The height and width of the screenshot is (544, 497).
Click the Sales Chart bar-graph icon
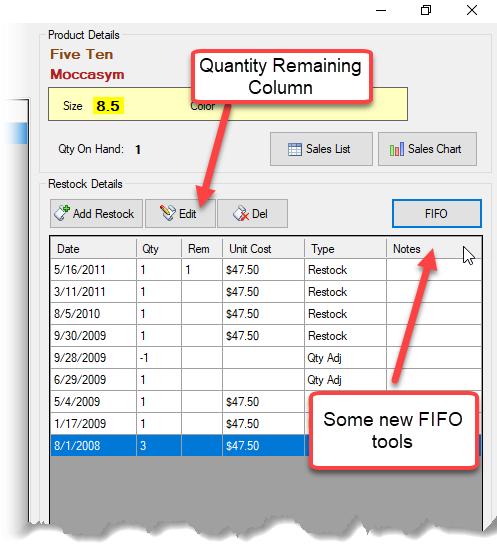(397, 149)
